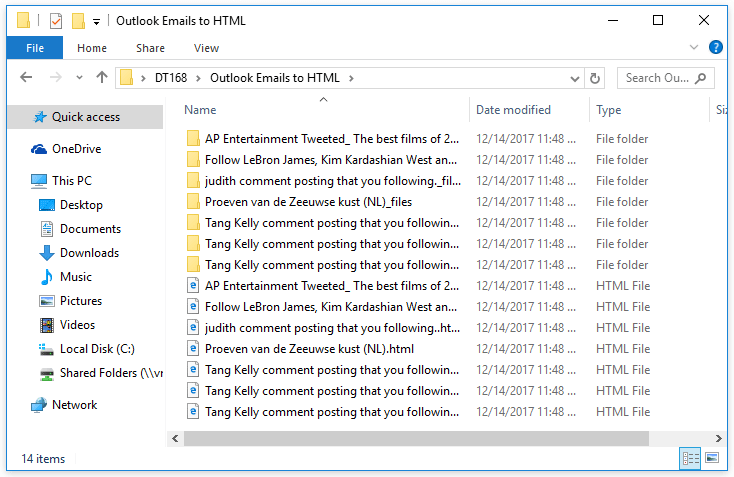
Task: Click the scroll right arrow
Action: coord(718,439)
